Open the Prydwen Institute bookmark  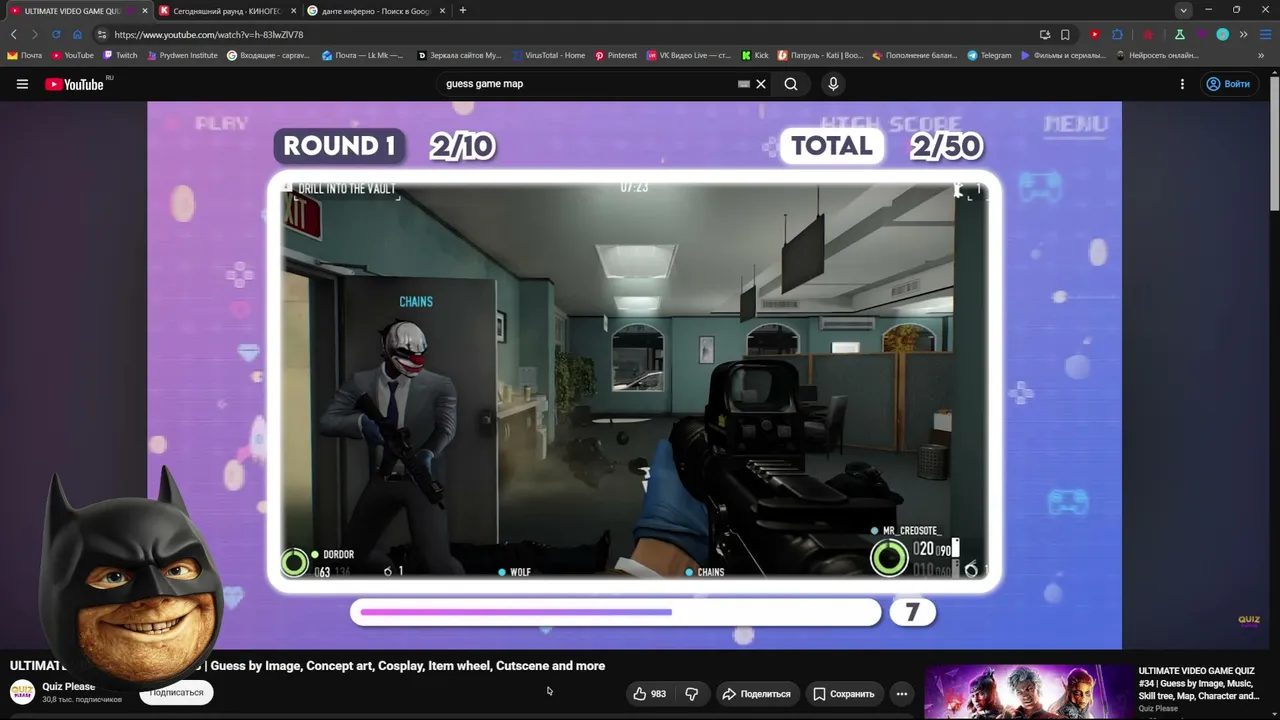point(181,56)
